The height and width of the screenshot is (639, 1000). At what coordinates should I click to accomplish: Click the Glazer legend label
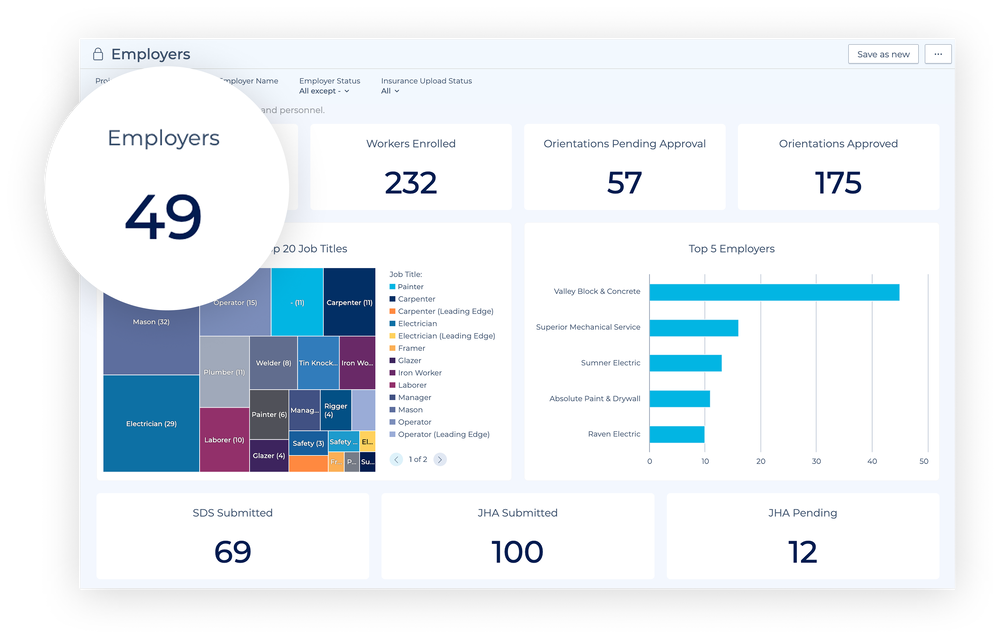pos(412,360)
